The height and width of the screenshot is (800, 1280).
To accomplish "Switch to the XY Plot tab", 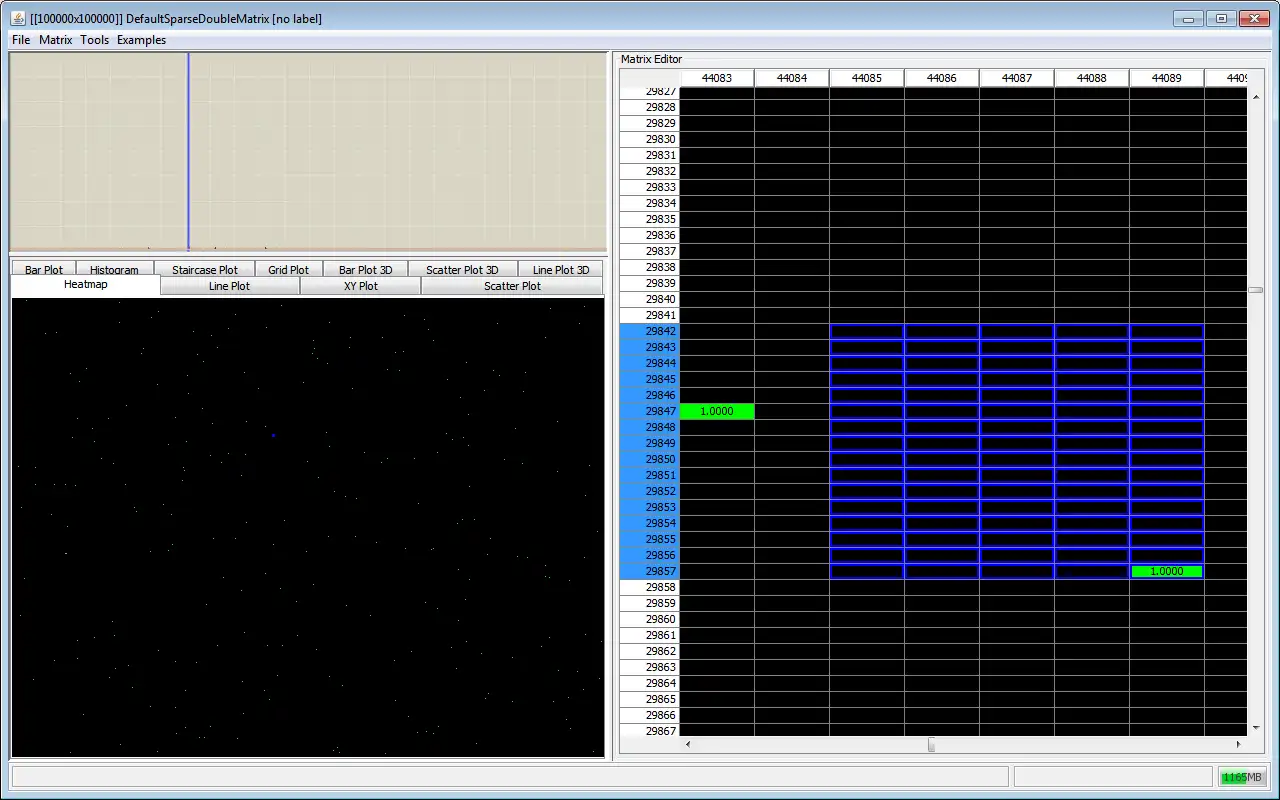I will pyautogui.click(x=360, y=286).
